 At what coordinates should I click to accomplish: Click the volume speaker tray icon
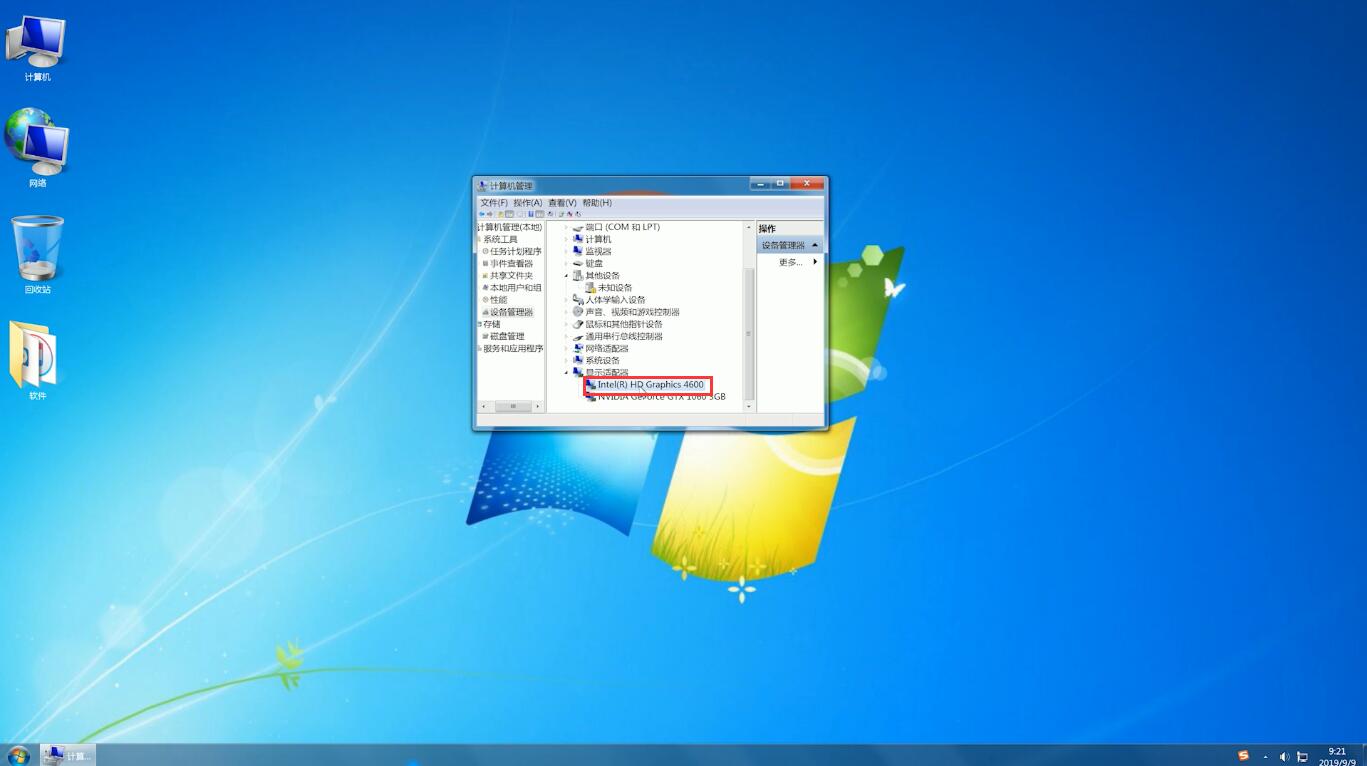point(1284,757)
